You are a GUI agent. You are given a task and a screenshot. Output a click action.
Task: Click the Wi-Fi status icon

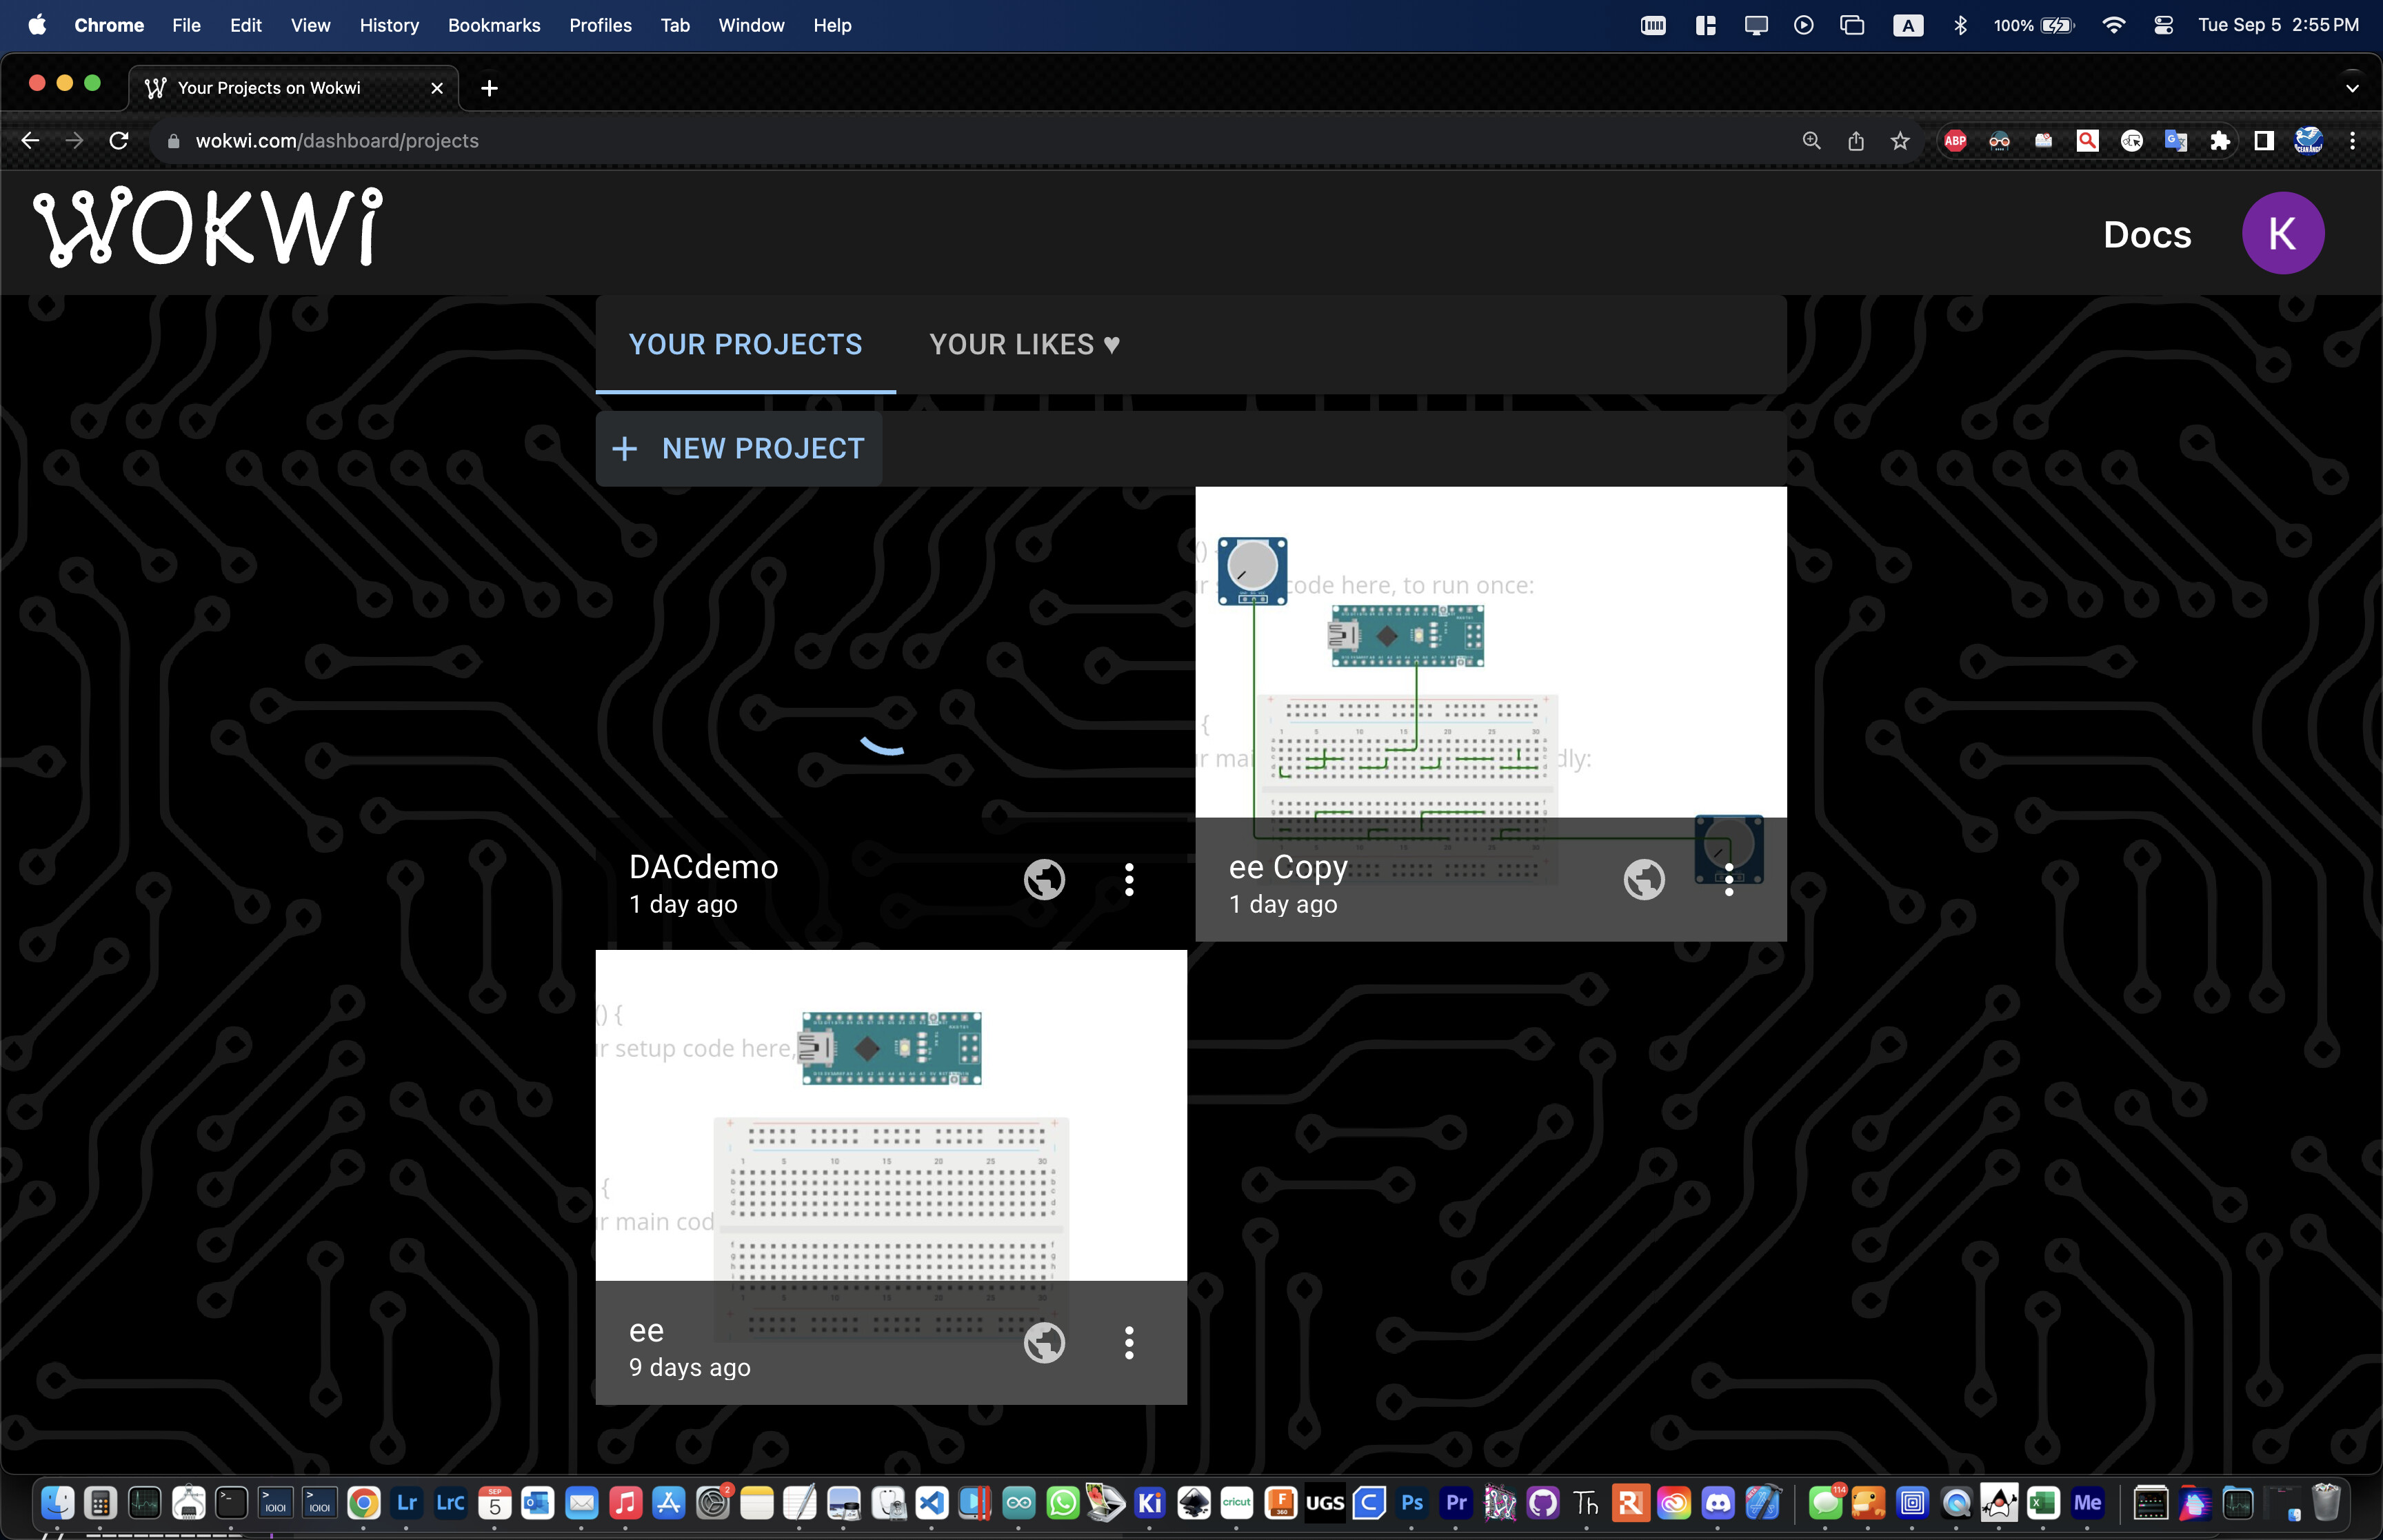pyautogui.click(x=2113, y=25)
